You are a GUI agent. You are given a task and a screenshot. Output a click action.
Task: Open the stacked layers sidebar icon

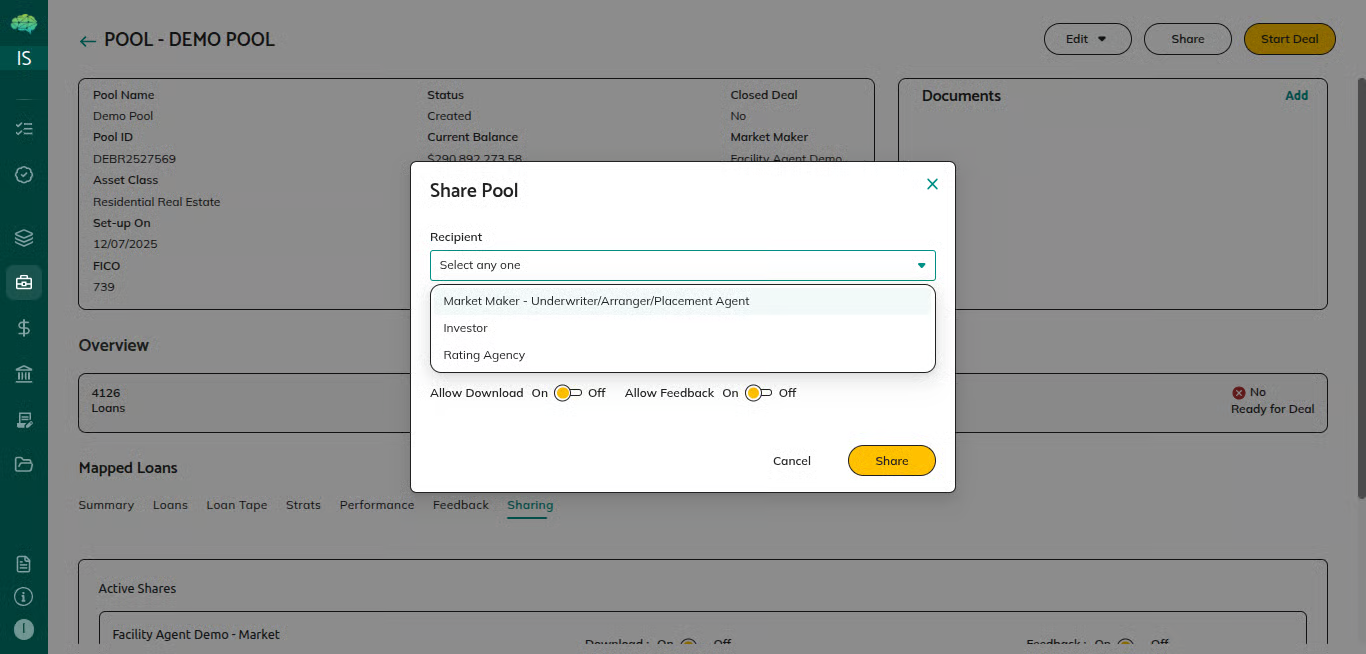click(24, 238)
